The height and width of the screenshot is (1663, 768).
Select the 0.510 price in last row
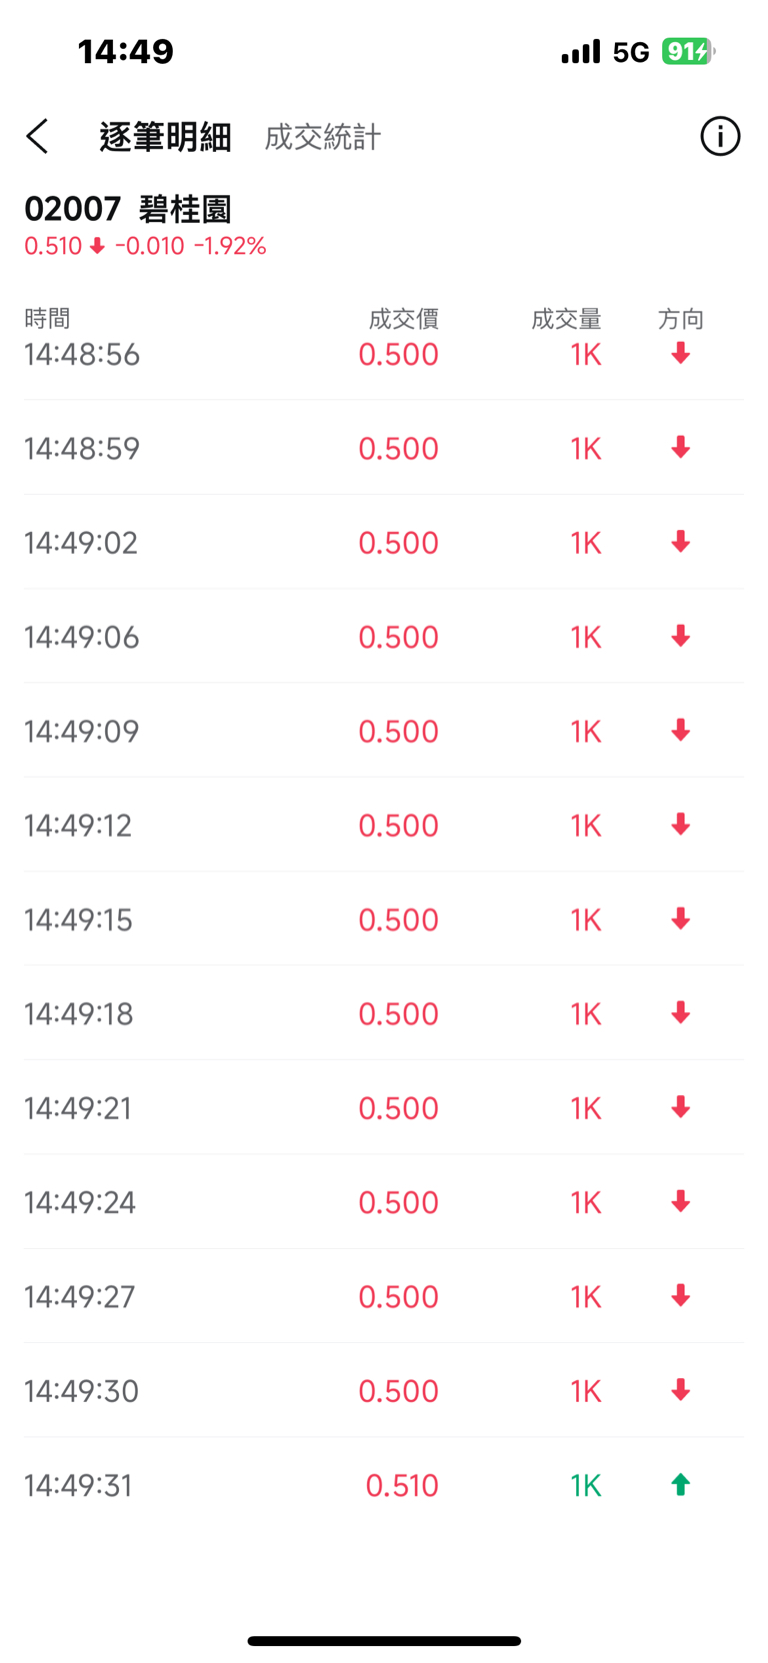[402, 1485]
